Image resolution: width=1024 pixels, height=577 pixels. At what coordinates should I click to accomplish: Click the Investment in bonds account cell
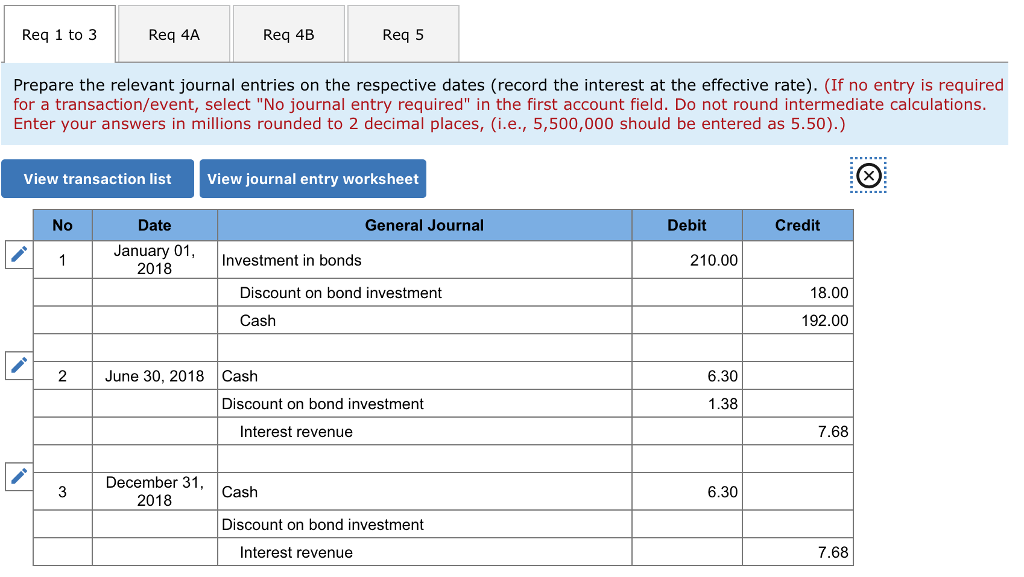click(424, 260)
